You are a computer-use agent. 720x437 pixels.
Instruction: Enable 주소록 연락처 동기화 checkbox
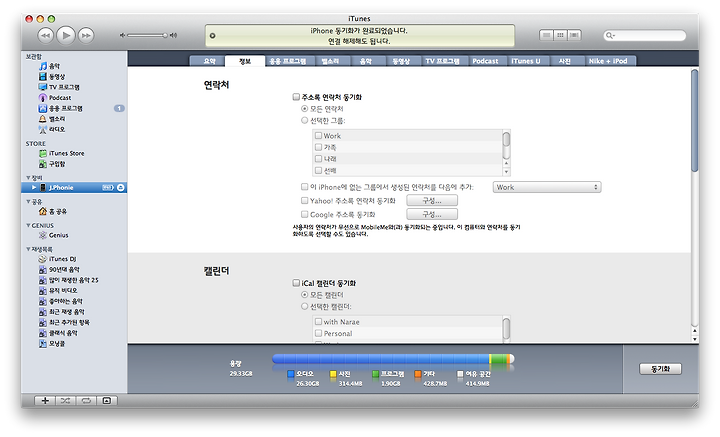[x=296, y=97]
